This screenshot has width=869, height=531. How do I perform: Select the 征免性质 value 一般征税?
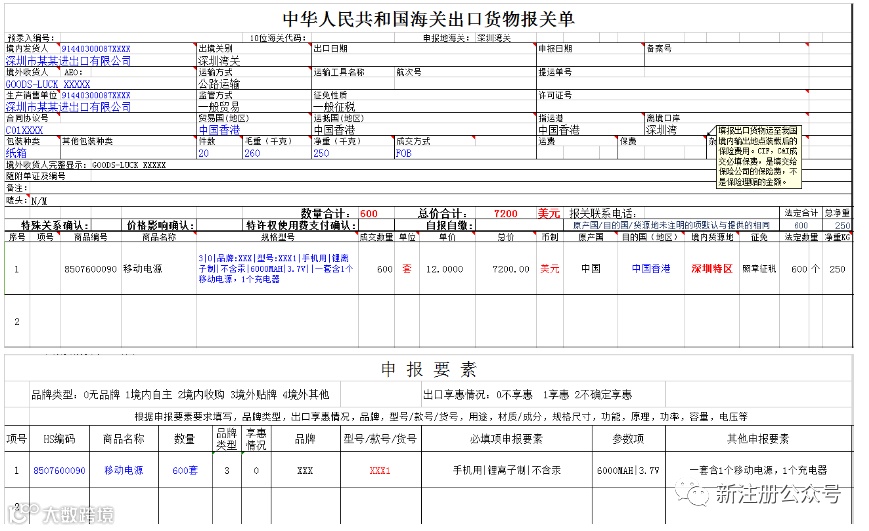[x=334, y=107]
